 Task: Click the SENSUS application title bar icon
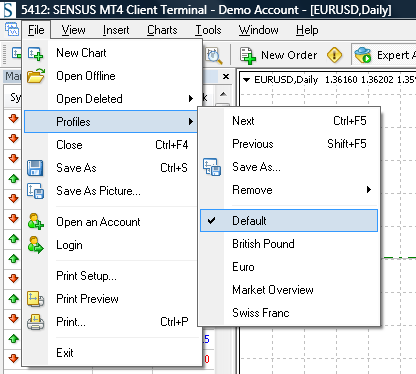point(8,9)
